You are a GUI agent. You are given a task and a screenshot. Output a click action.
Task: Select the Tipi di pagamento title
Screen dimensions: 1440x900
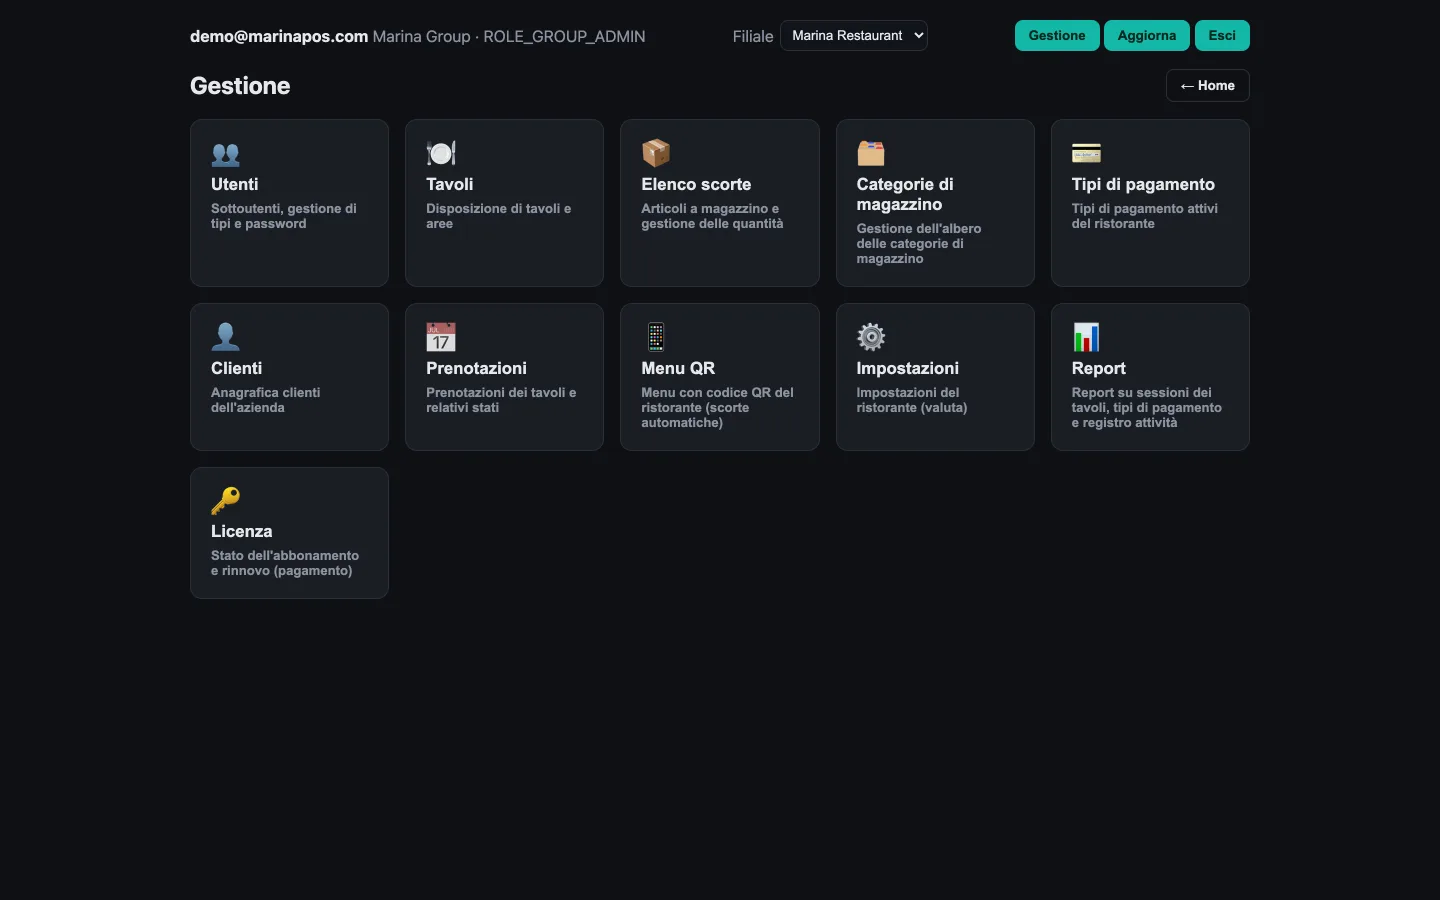tap(1143, 184)
